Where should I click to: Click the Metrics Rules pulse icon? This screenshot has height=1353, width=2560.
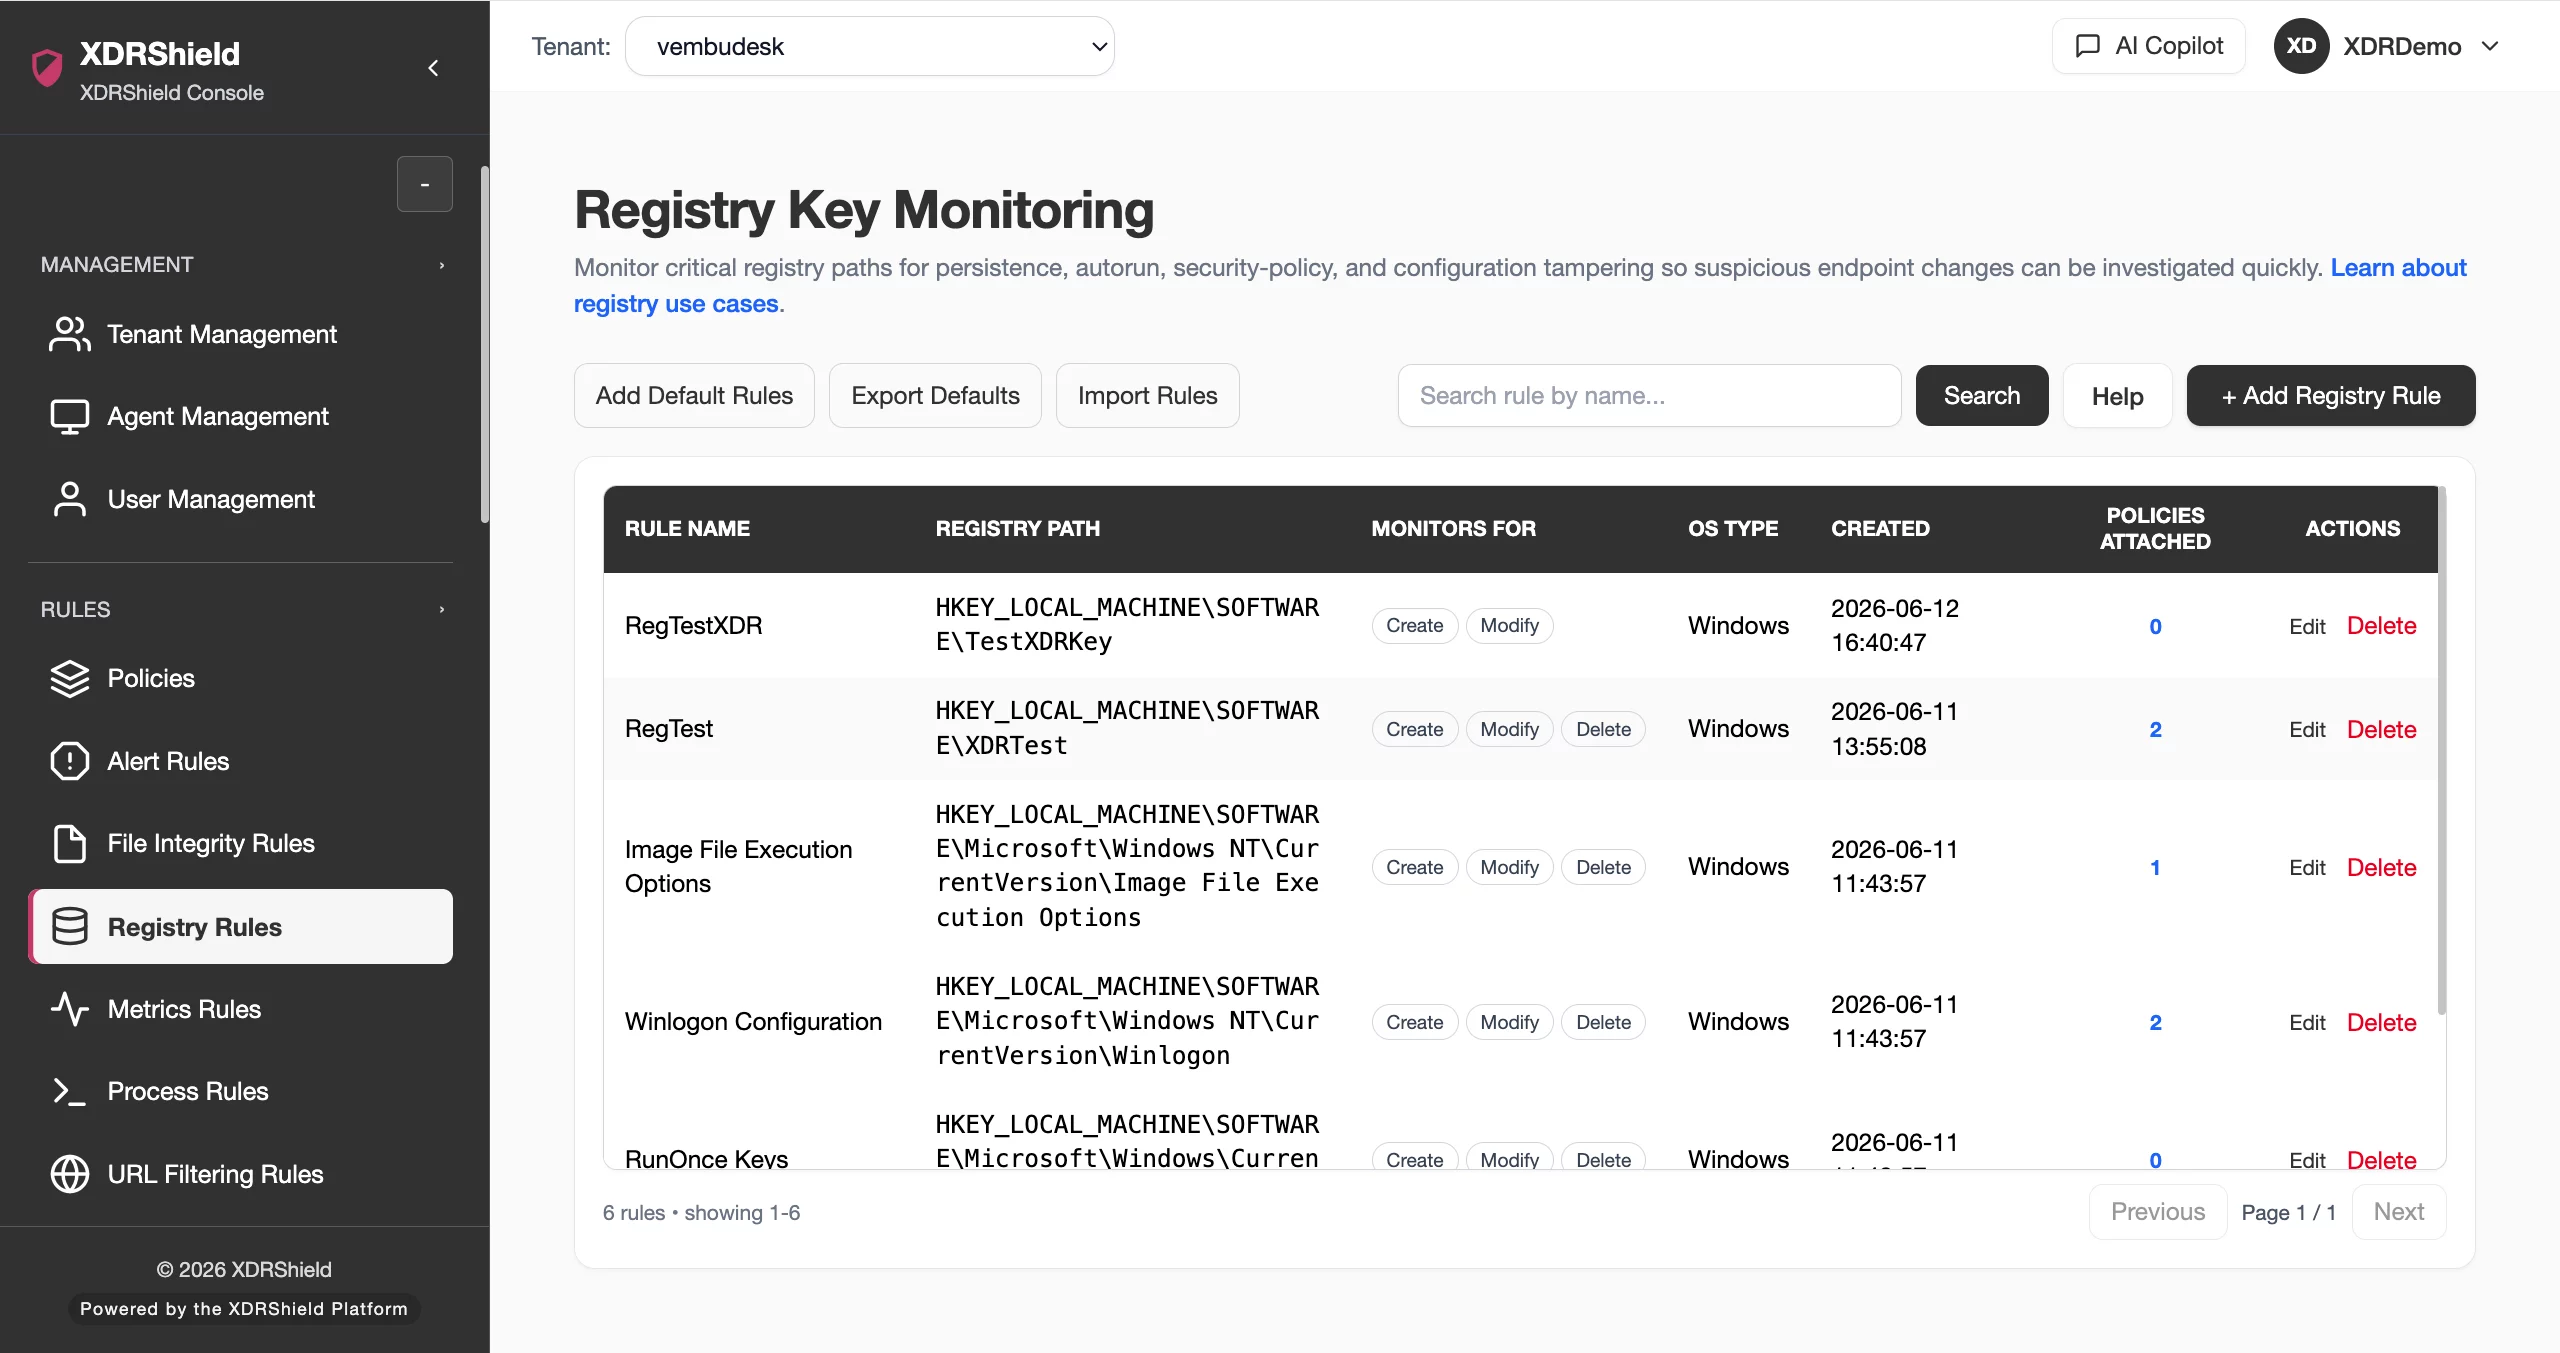(69, 1009)
